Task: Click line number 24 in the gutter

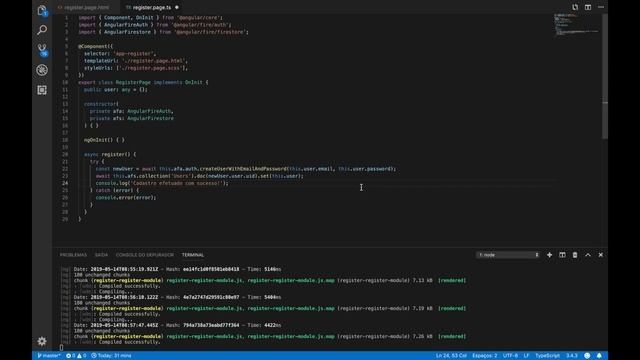Action: [65, 183]
